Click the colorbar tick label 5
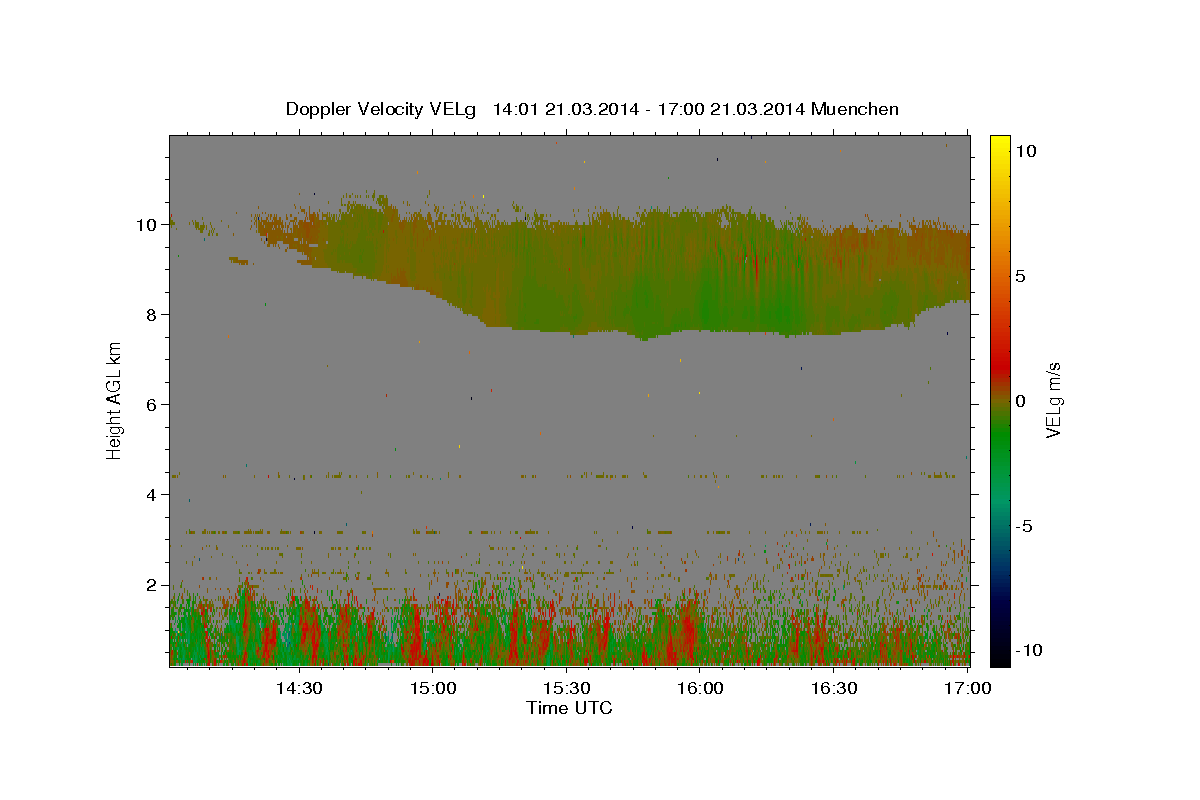Screen dimensions: 1200x800 [1020, 276]
